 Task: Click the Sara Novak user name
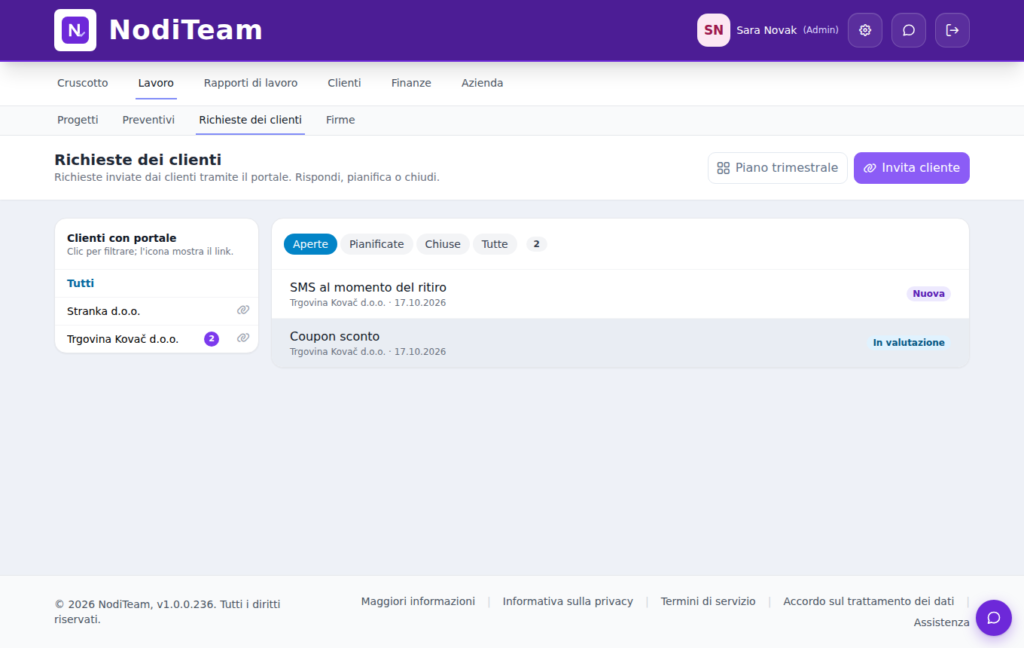pyautogui.click(x=766, y=30)
